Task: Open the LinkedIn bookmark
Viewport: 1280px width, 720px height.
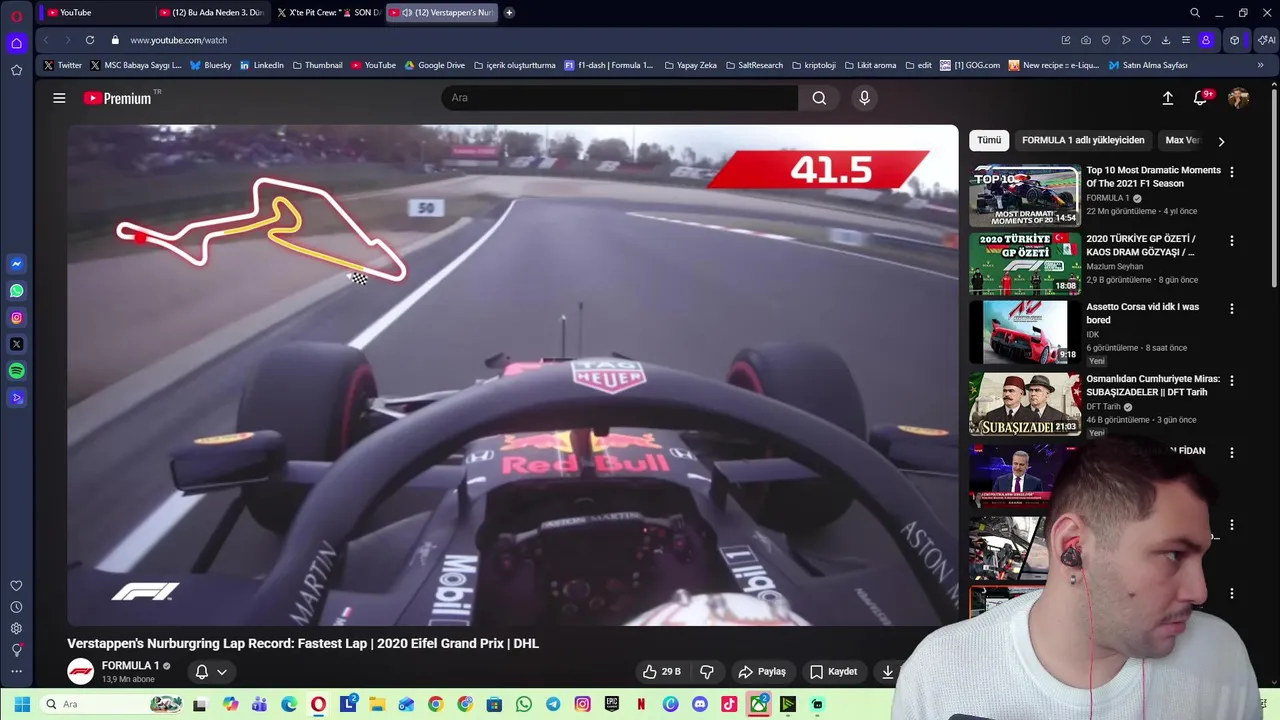Action: [262, 65]
